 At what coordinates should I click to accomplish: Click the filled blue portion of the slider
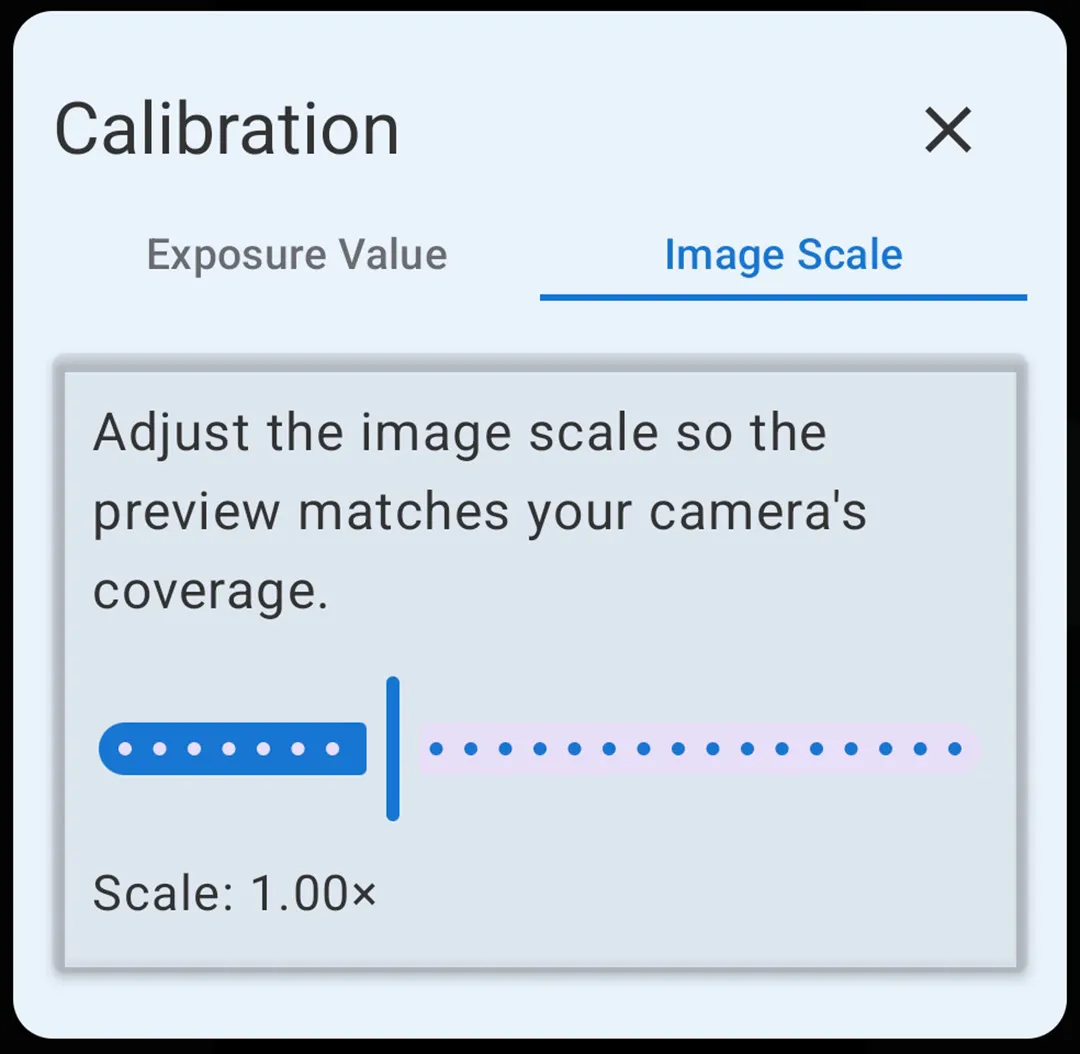tap(230, 748)
